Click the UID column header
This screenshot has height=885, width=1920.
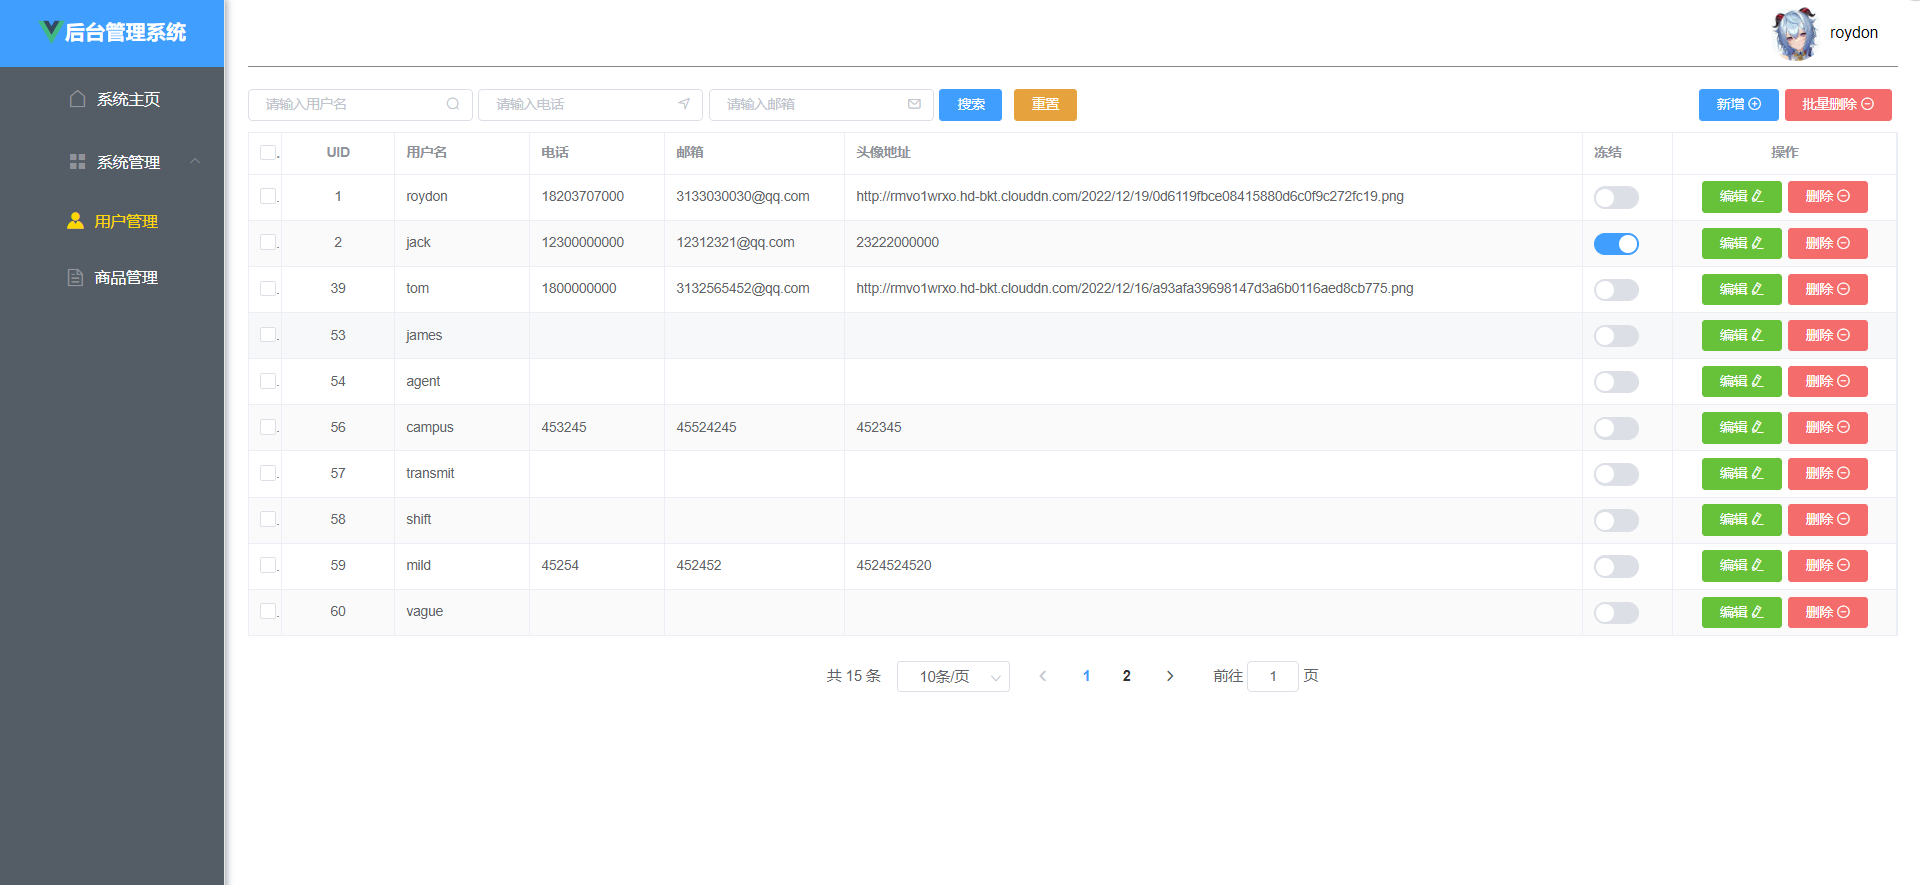point(338,152)
